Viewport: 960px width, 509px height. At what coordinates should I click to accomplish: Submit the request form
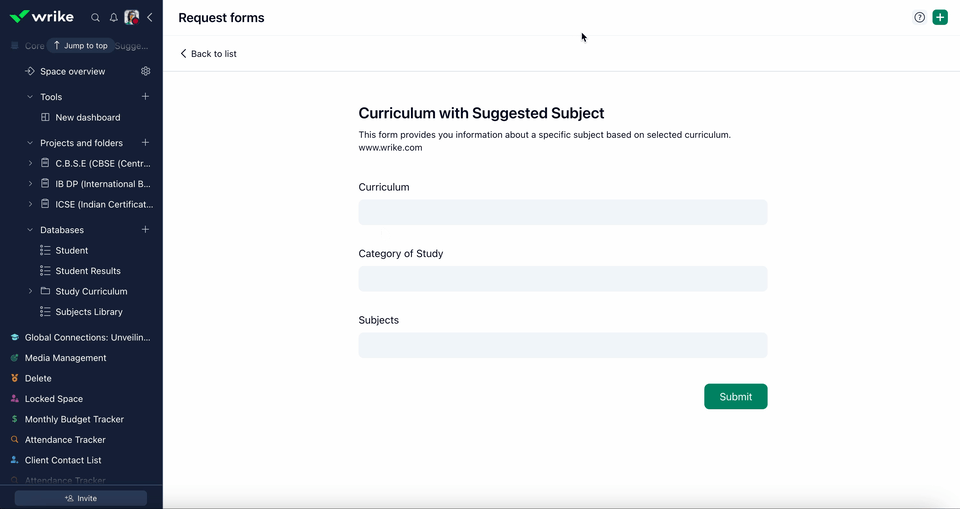pos(735,396)
